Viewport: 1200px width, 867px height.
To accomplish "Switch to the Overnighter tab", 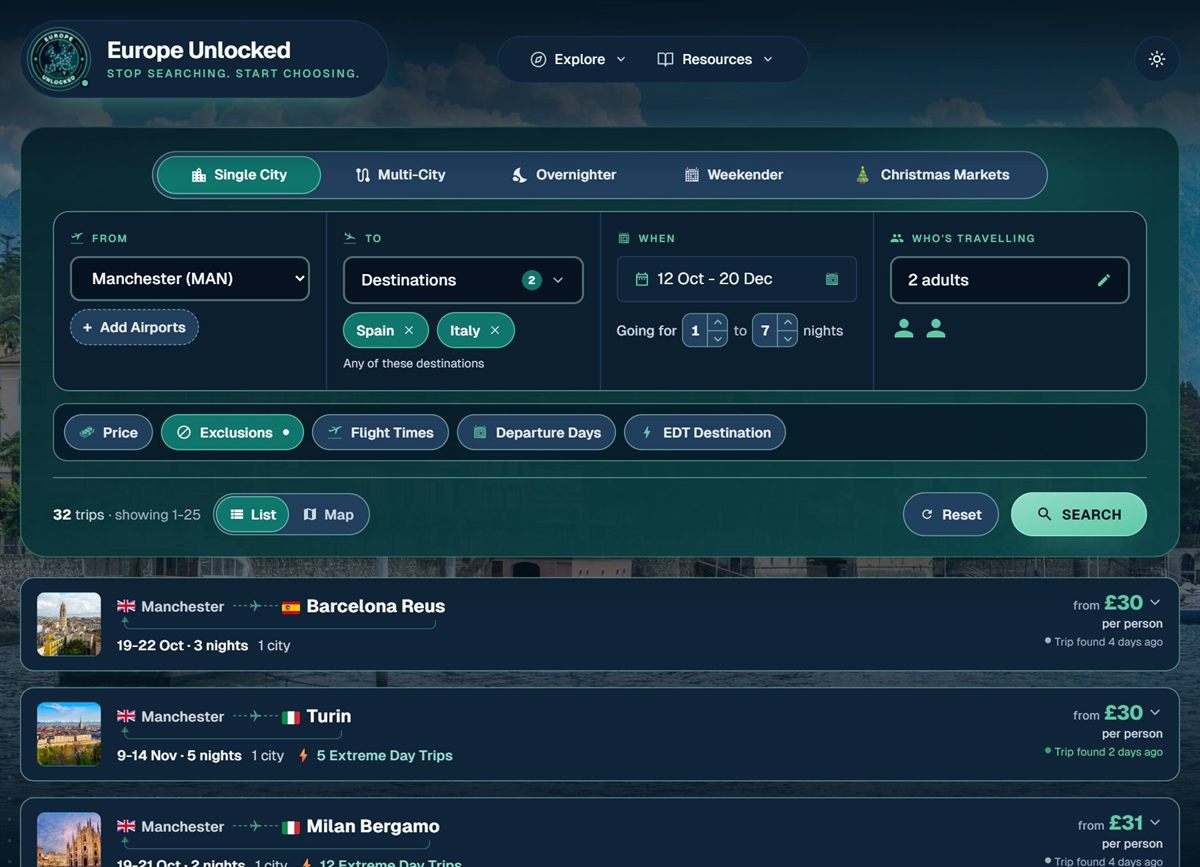I will pos(564,175).
